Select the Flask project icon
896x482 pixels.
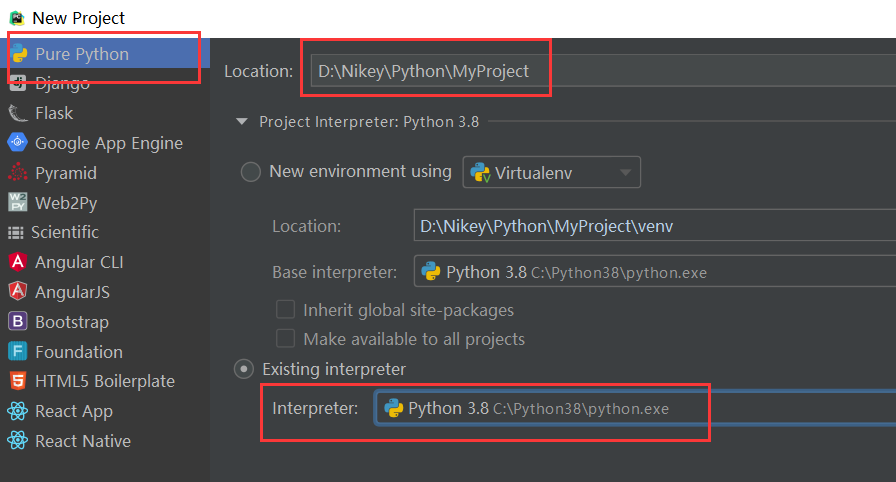pyautogui.click(x=17, y=113)
